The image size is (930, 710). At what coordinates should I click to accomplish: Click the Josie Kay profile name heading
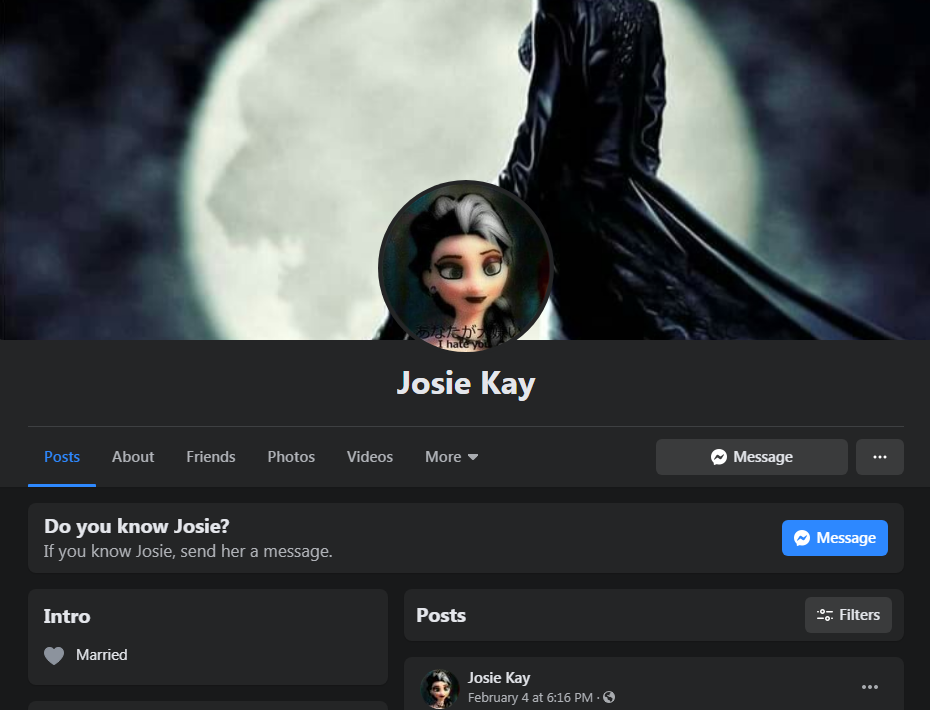(466, 383)
